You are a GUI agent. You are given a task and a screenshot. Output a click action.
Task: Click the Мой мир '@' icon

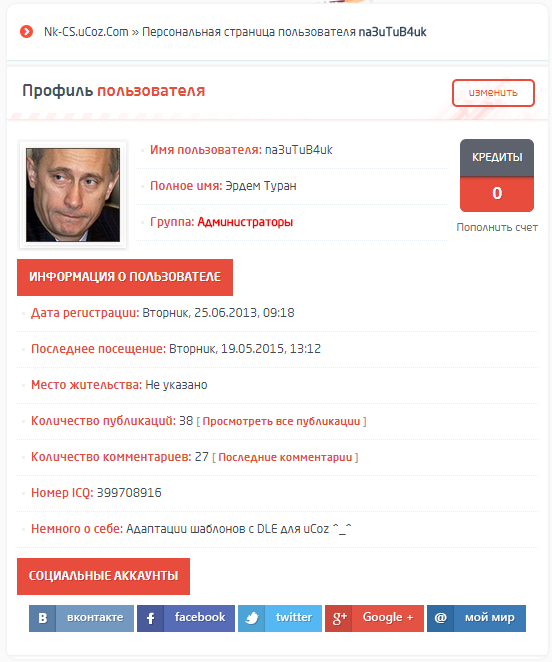click(x=441, y=618)
